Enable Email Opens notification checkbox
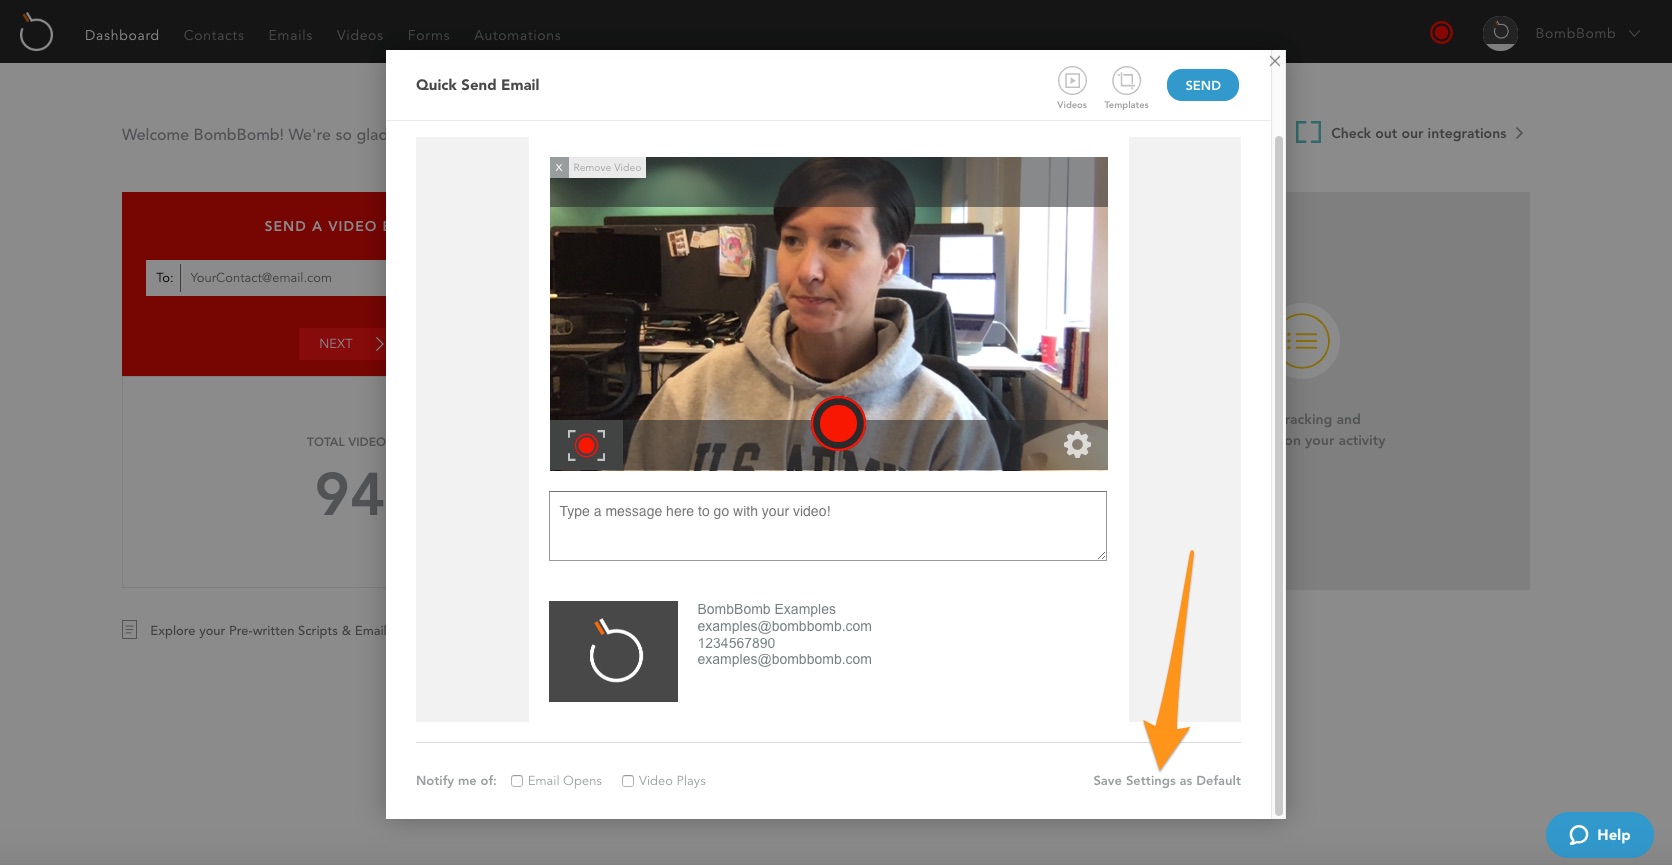This screenshot has width=1672, height=865. (x=517, y=781)
